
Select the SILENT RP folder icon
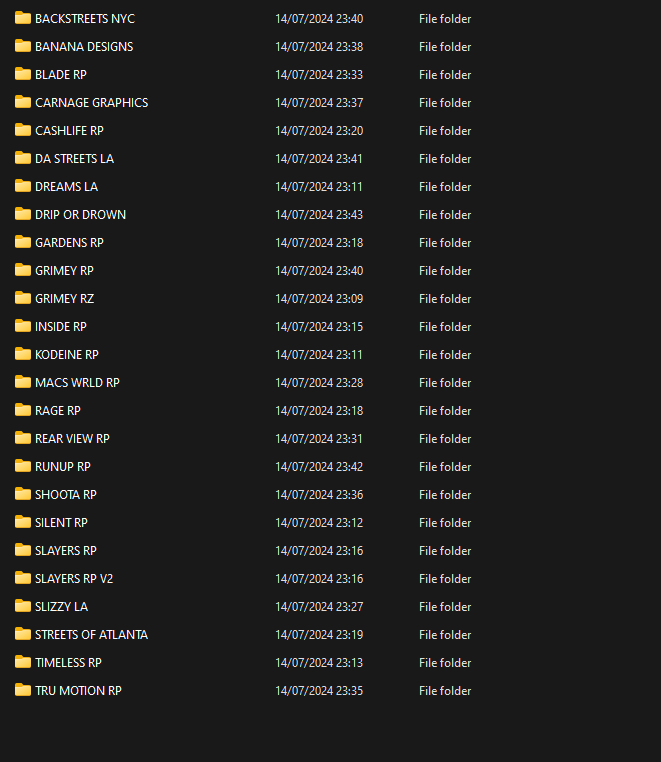(x=23, y=522)
